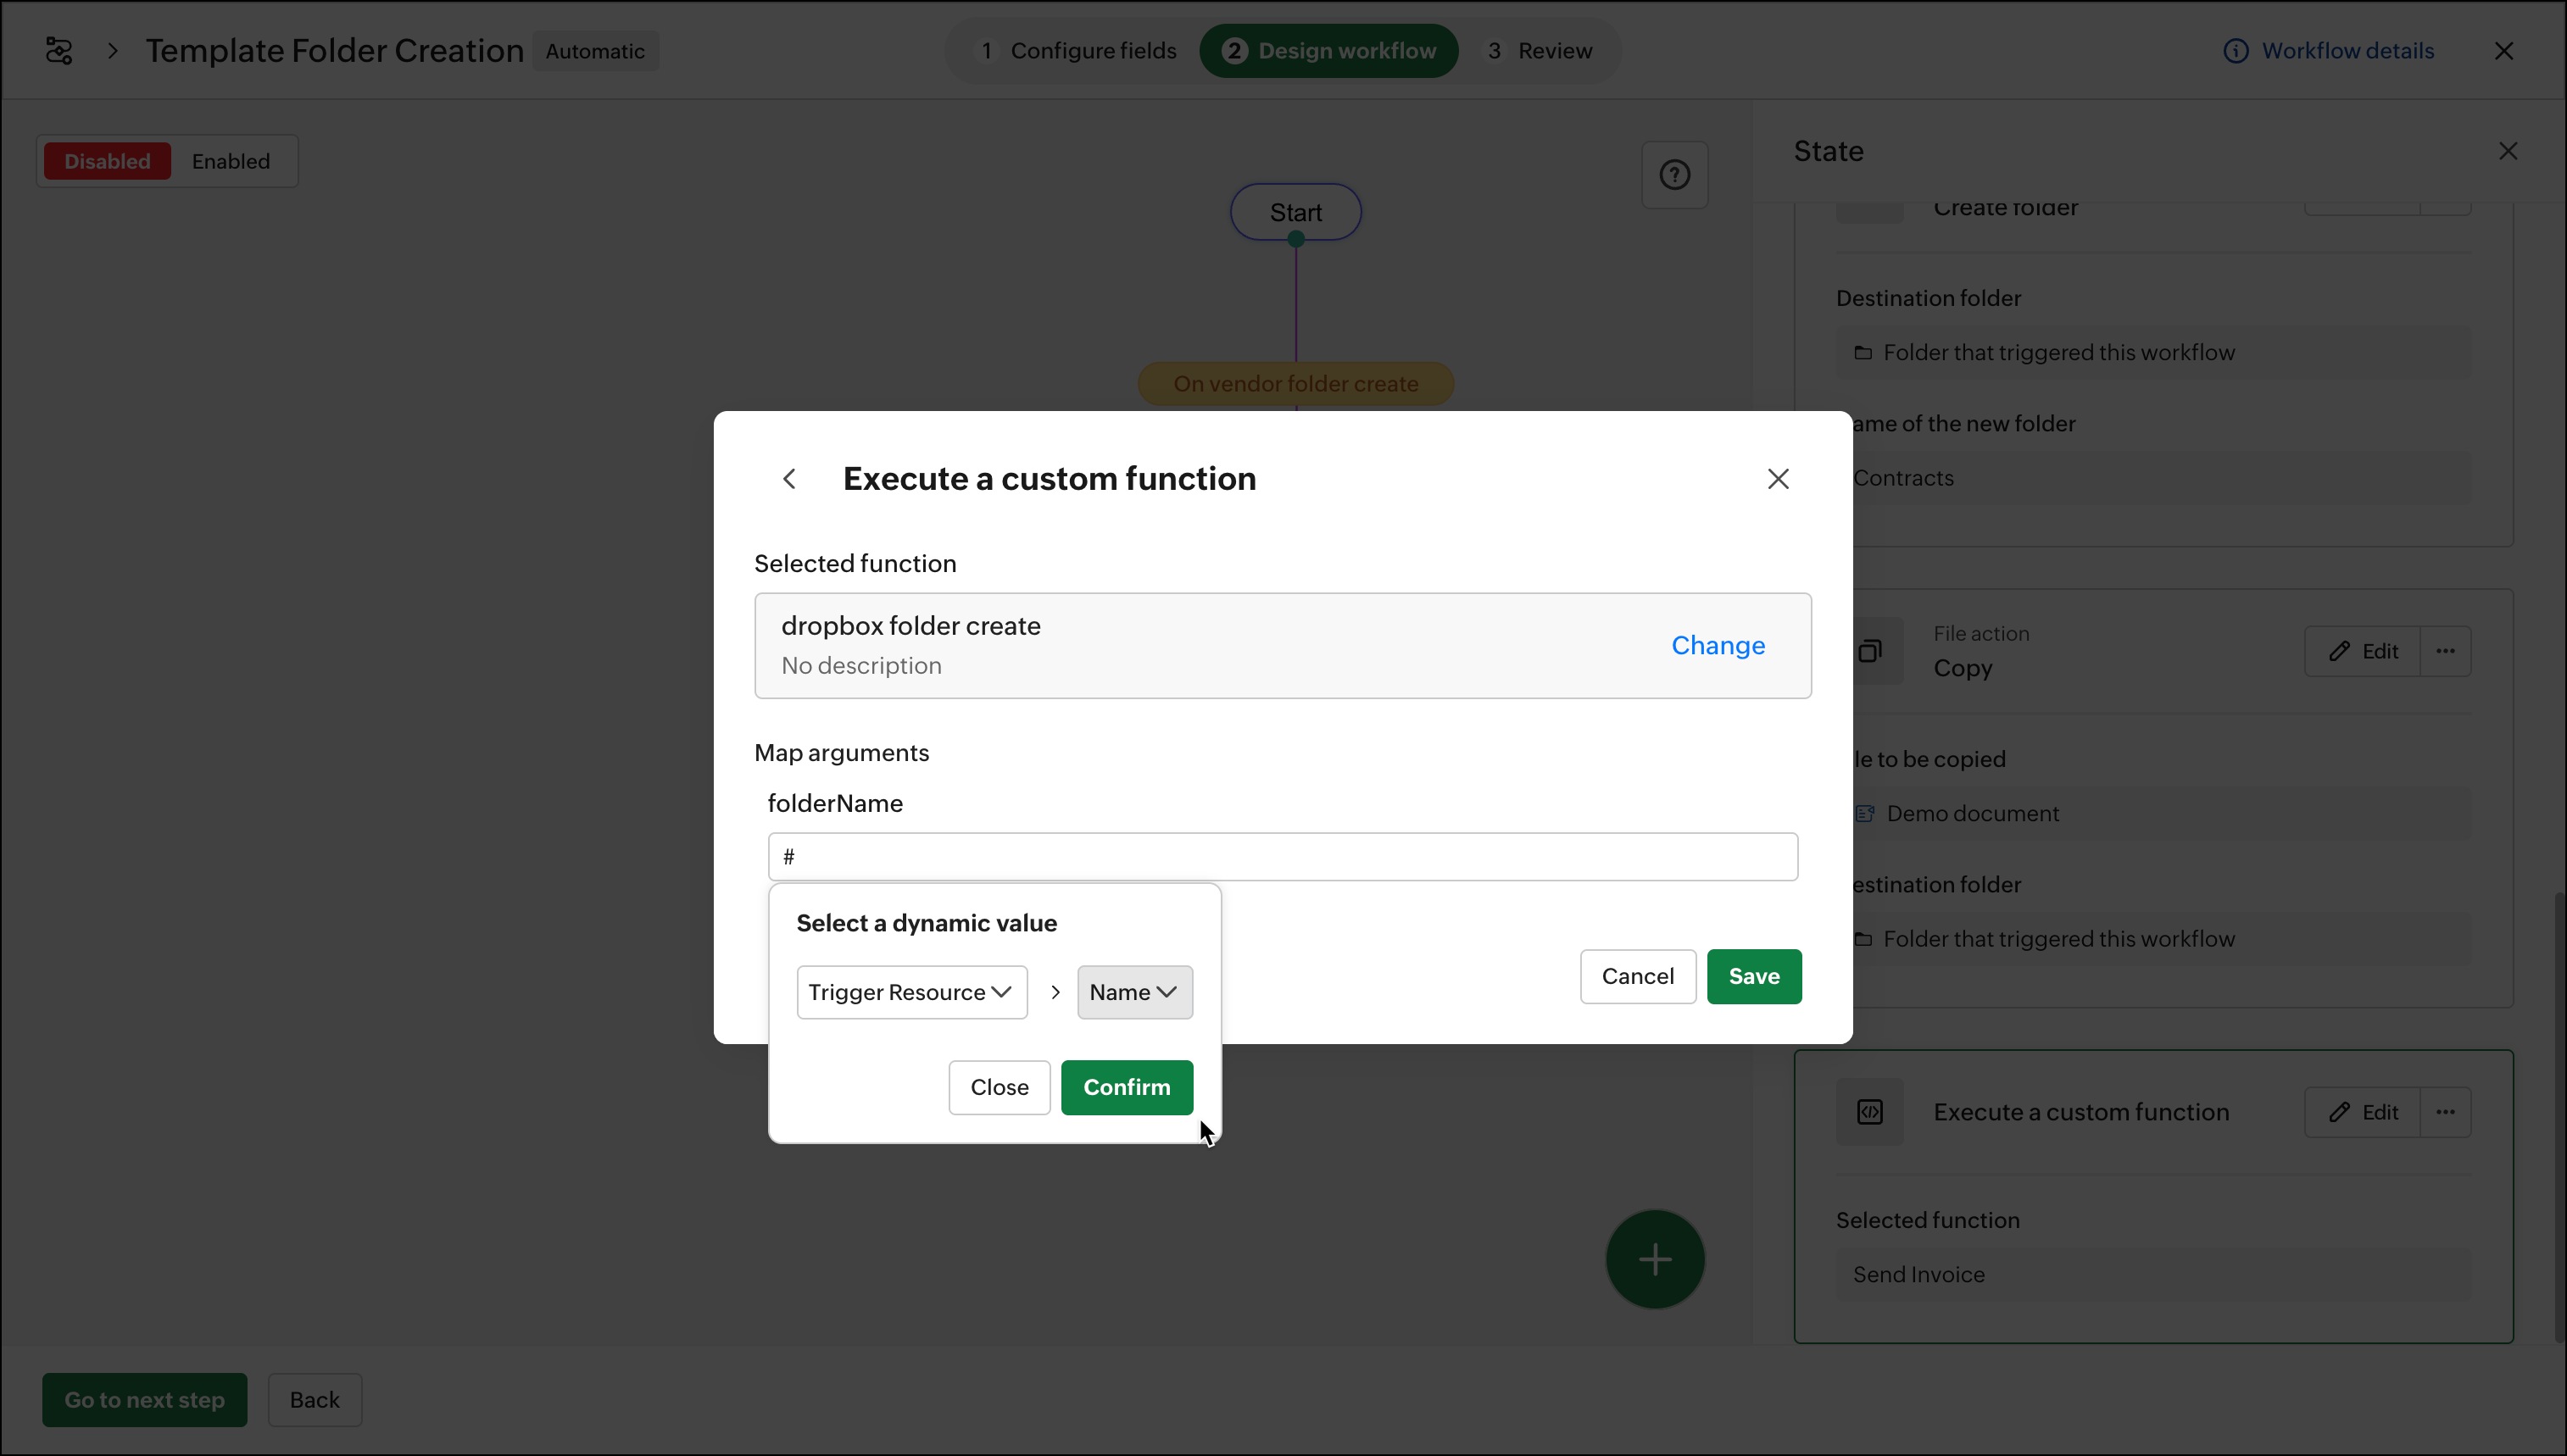The height and width of the screenshot is (1456, 2567).
Task: Open the Trigger Resource dropdown
Action: tap(911, 992)
